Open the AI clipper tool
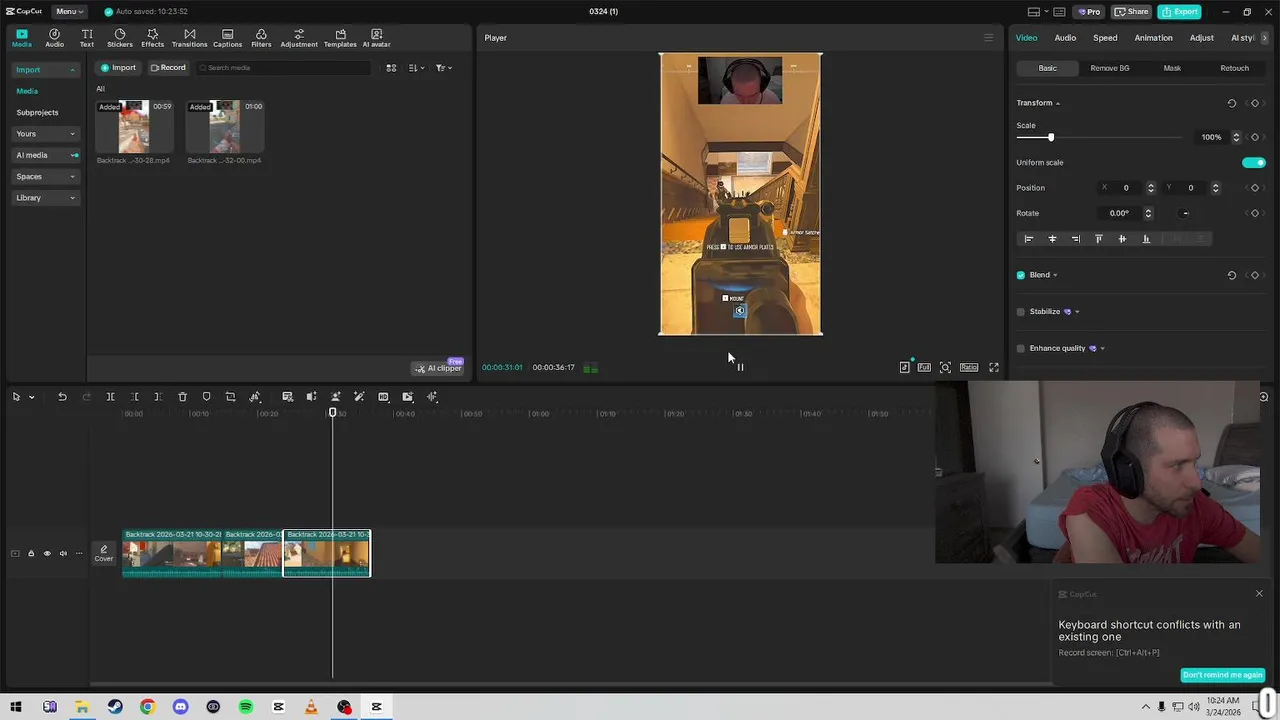 point(439,368)
